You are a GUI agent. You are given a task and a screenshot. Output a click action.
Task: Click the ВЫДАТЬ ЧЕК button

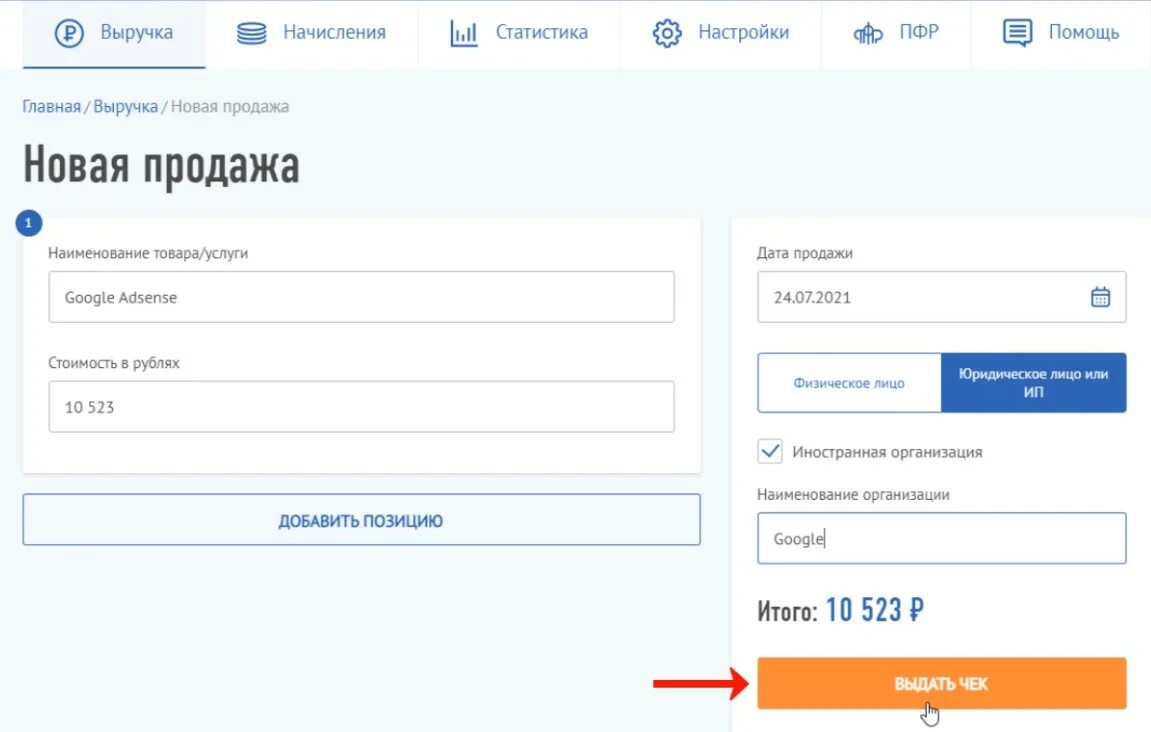pyautogui.click(x=942, y=684)
